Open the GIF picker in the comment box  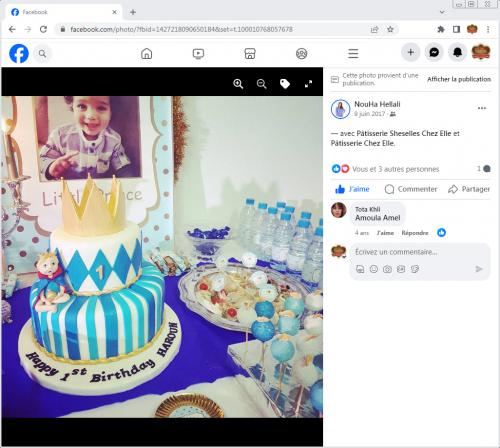401,269
